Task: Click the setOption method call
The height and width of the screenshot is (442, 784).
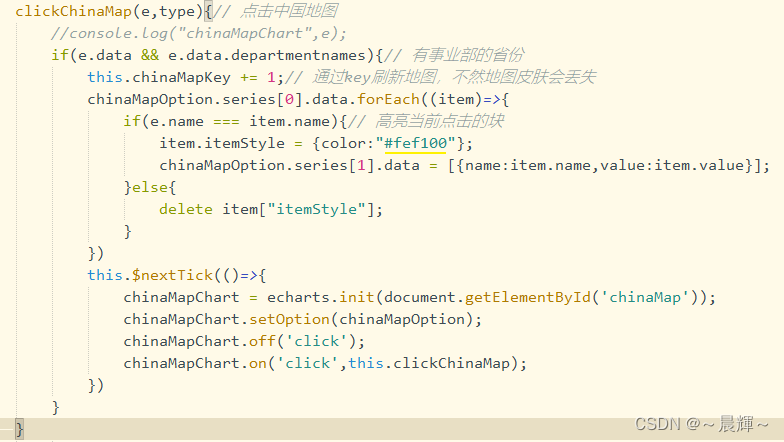Action: (x=290, y=319)
